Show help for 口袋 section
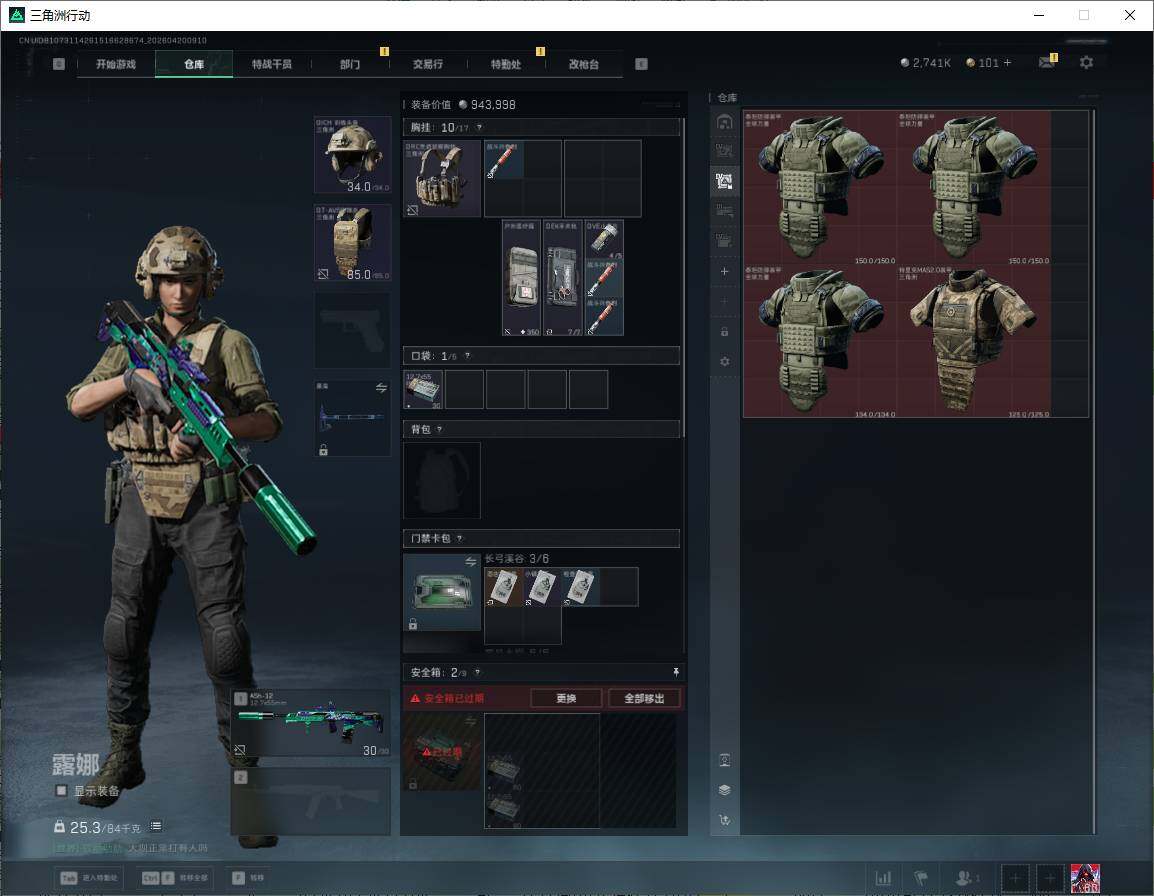The image size is (1154, 896). (x=467, y=356)
